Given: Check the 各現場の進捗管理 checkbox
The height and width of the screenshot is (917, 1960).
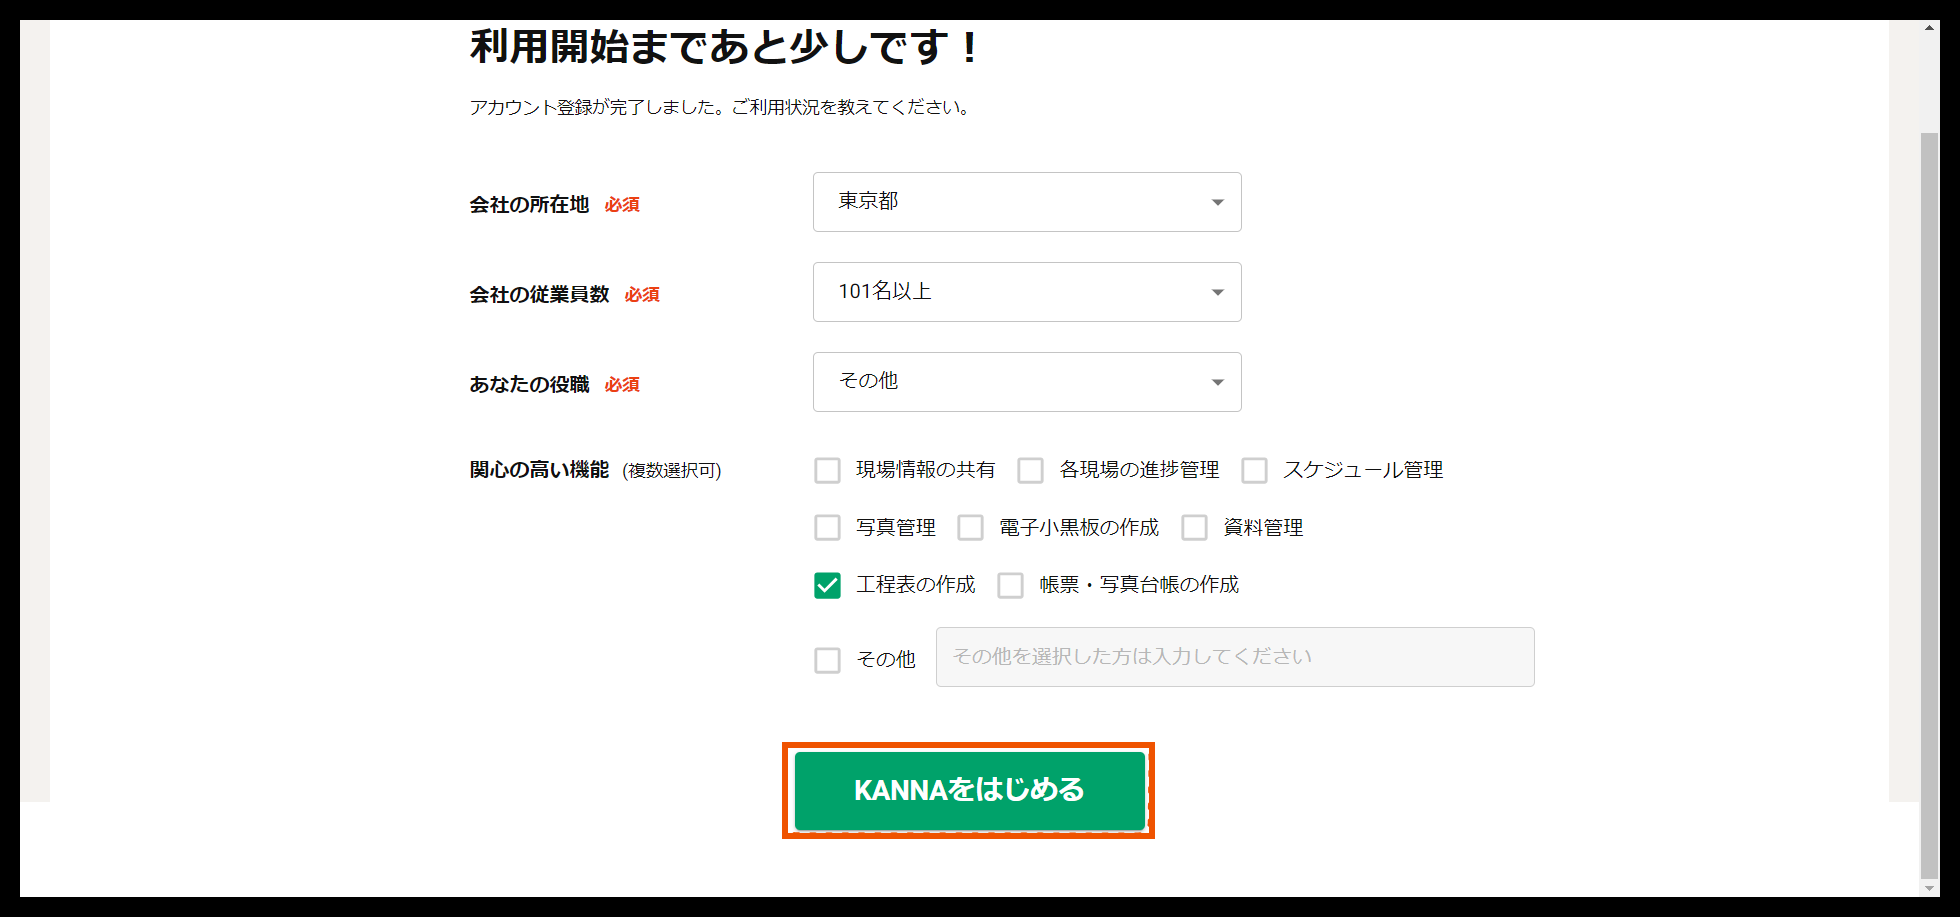Looking at the screenshot, I should 1030,470.
